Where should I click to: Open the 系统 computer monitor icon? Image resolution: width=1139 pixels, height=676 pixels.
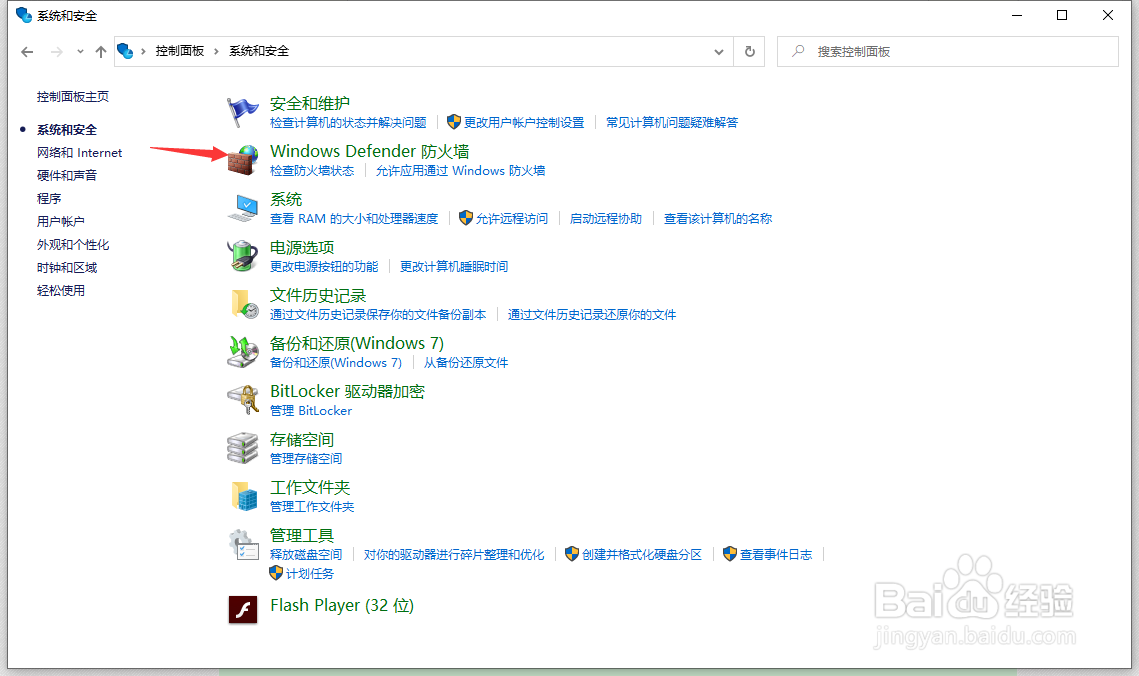click(243, 208)
